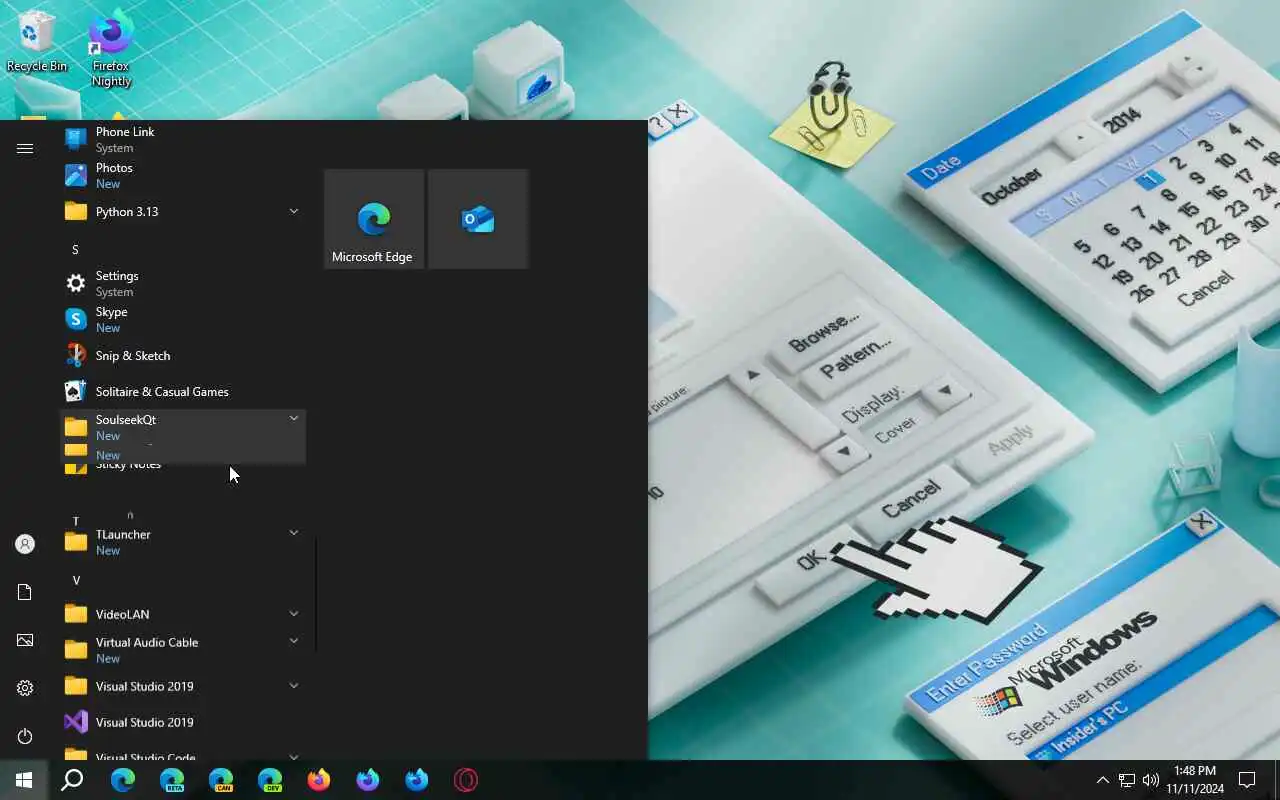1280x800 pixels.
Task: Click the Windows Start button
Action: (24, 780)
